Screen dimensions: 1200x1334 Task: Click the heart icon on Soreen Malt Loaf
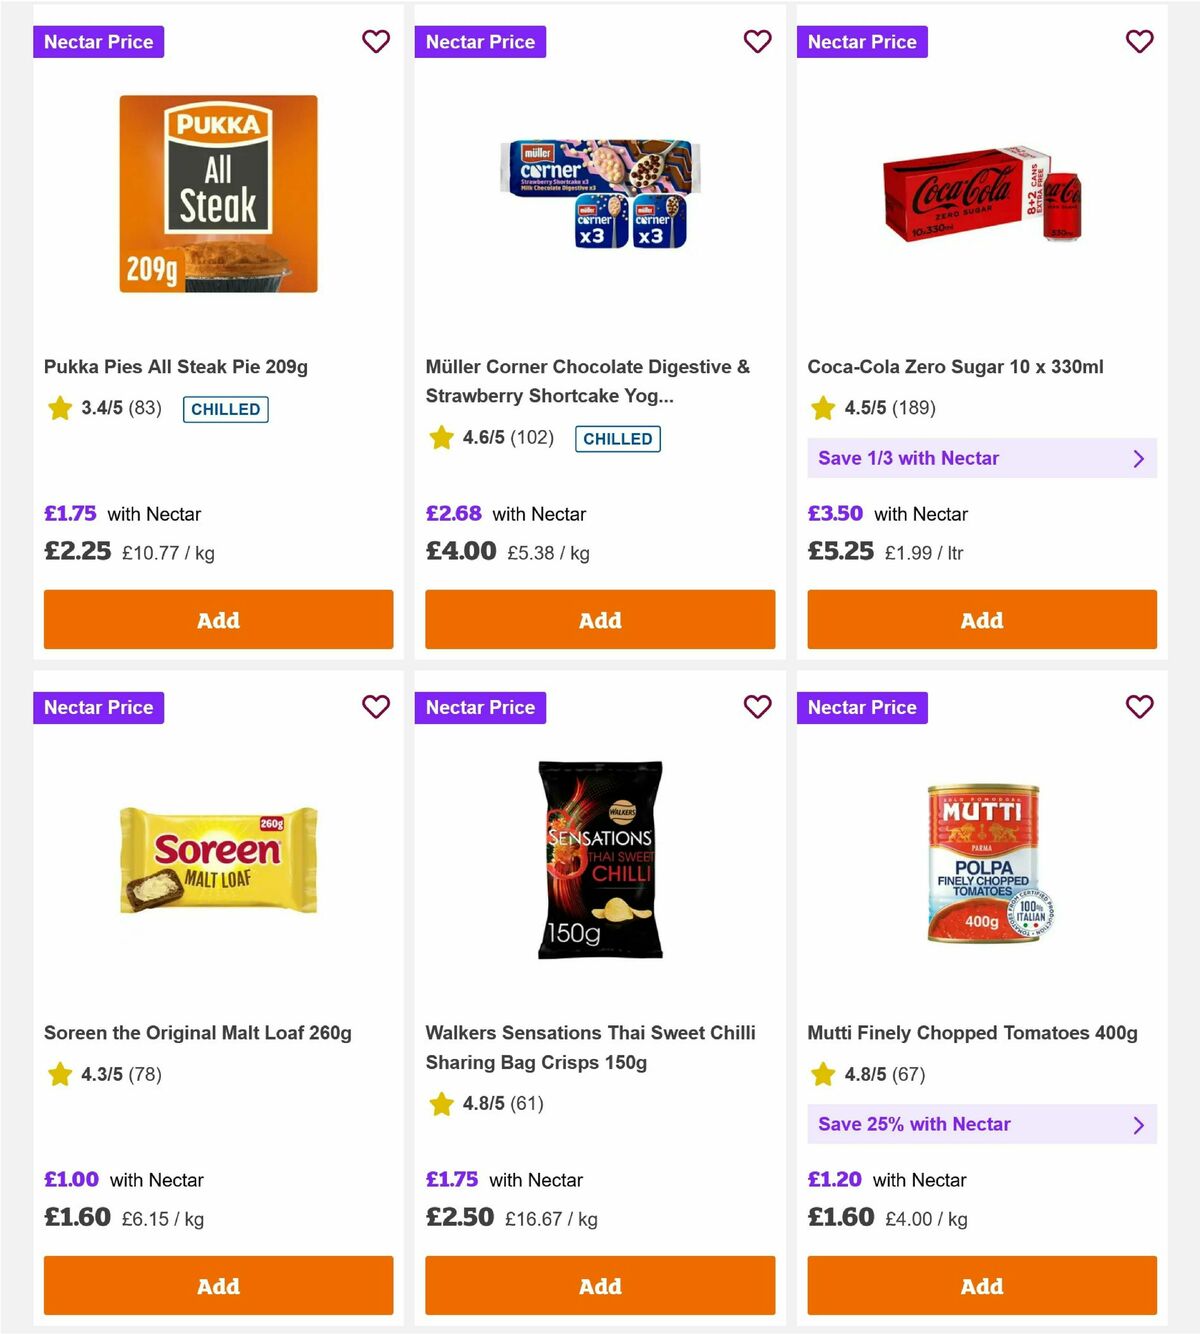pos(376,707)
